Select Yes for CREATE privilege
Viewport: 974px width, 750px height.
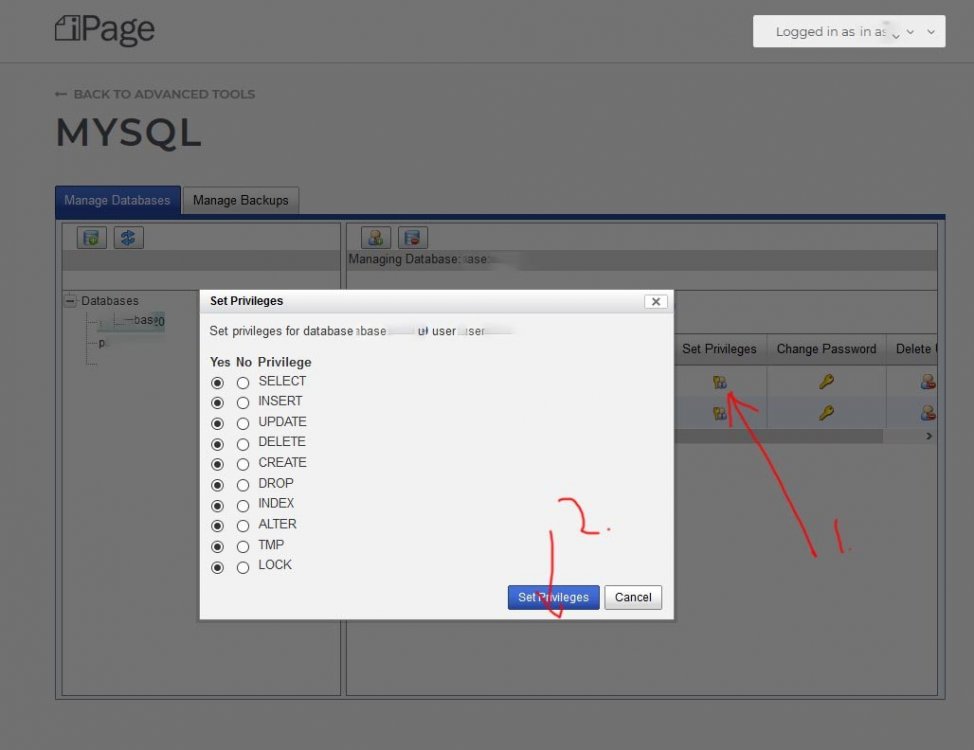click(217, 464)
